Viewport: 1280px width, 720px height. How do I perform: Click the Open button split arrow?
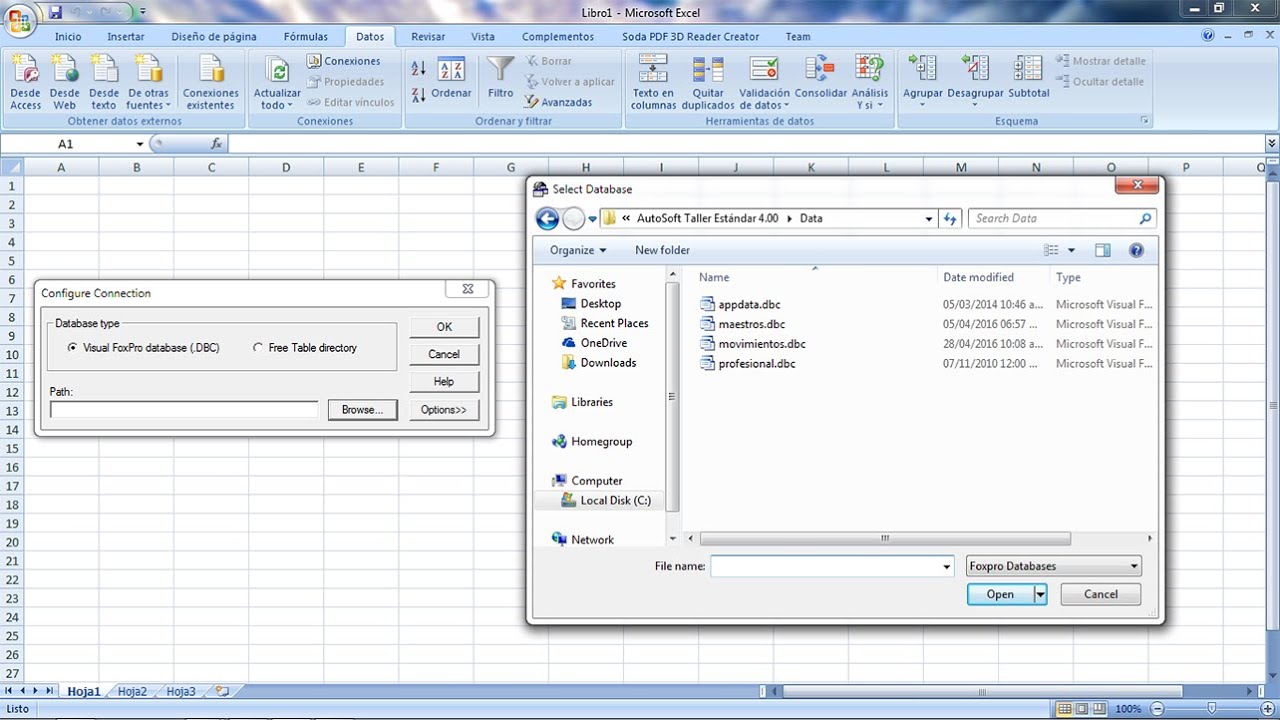tap(1040, 594)
